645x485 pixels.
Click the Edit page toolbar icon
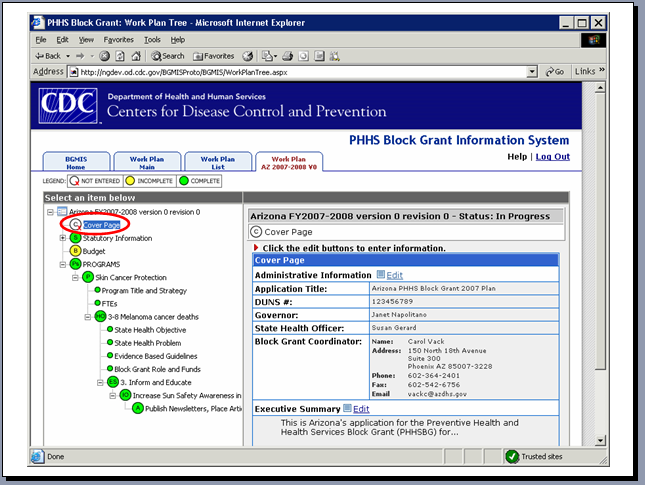304,56
